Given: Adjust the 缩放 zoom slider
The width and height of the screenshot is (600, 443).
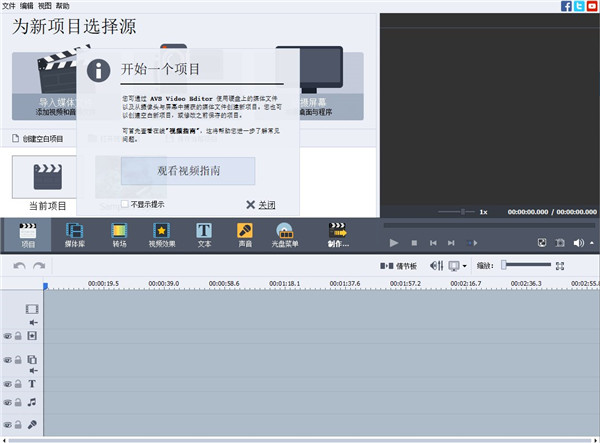Looking at the screenshot, I should 505,266.
